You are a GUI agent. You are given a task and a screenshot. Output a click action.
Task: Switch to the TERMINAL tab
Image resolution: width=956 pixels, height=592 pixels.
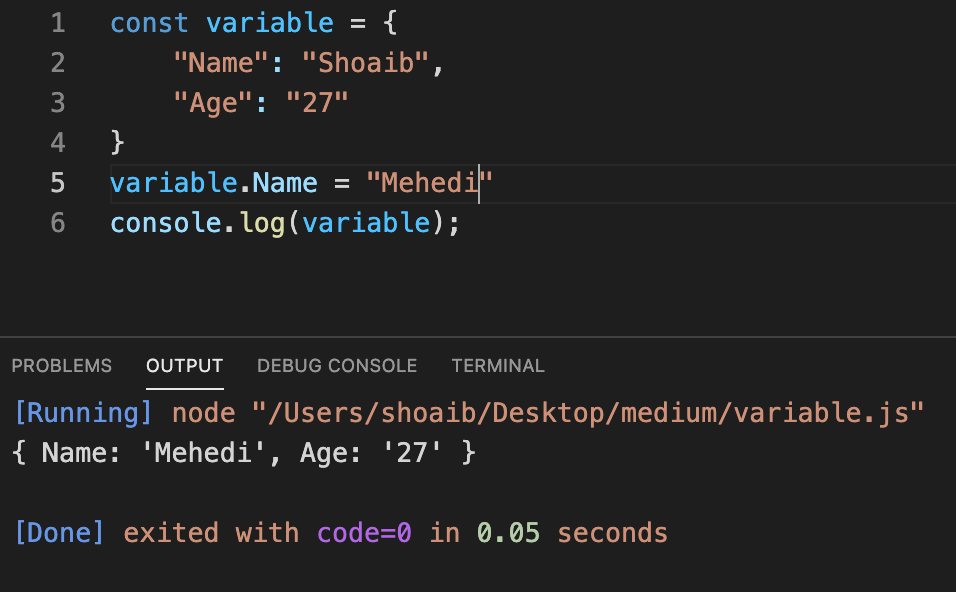(497, 366)
